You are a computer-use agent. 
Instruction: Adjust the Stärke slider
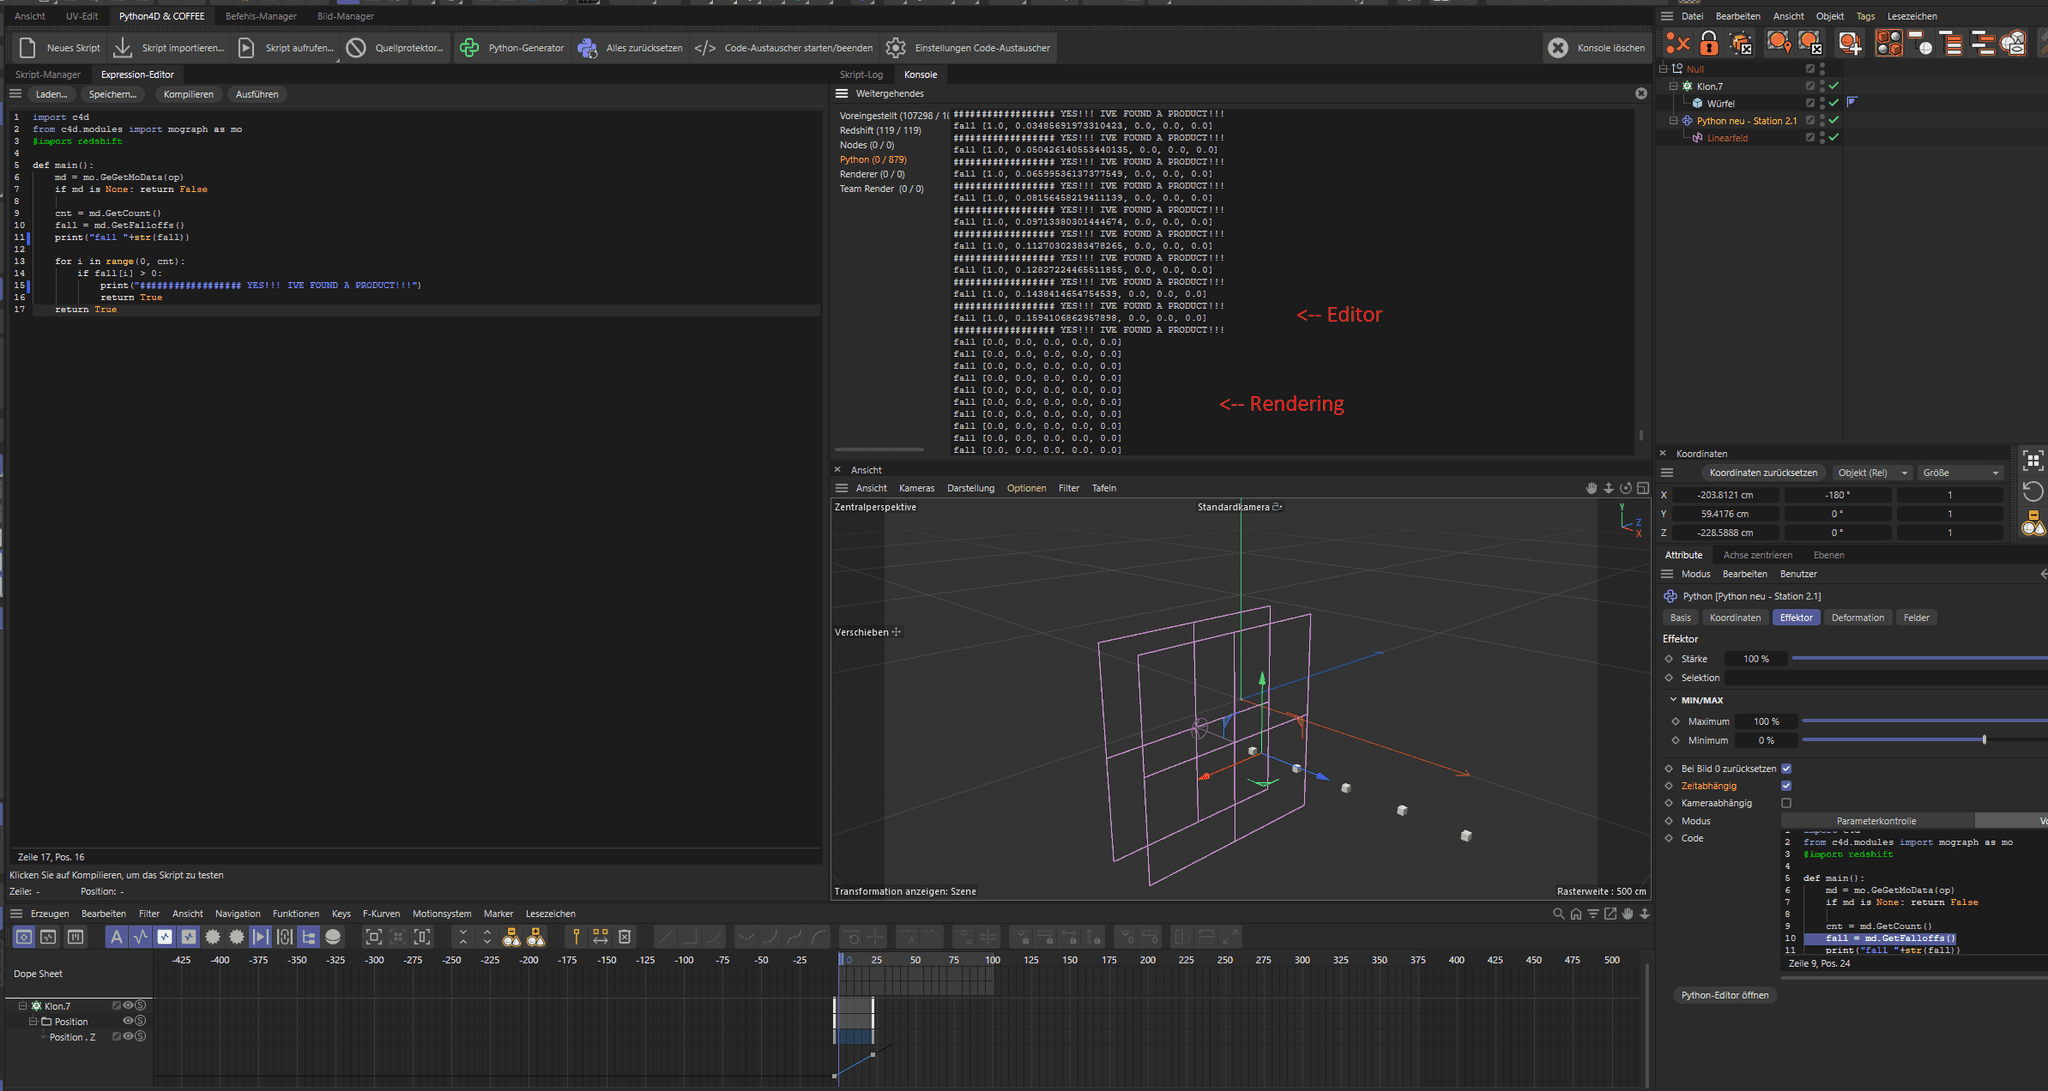coord(1920,659)
